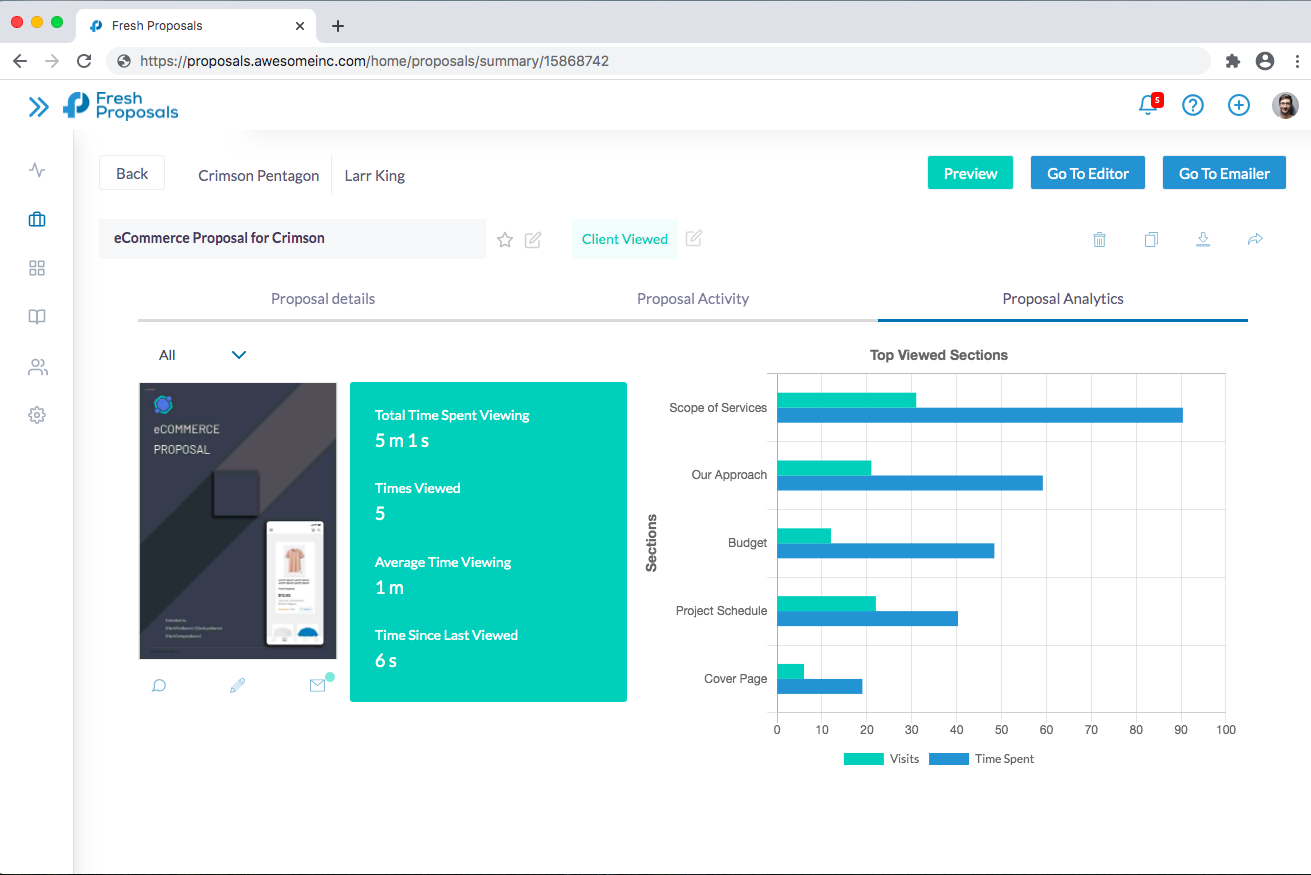Switch to Proposal Activity tab
The height and width of the screenshot is (875, 1311).
tap(692, 299)
